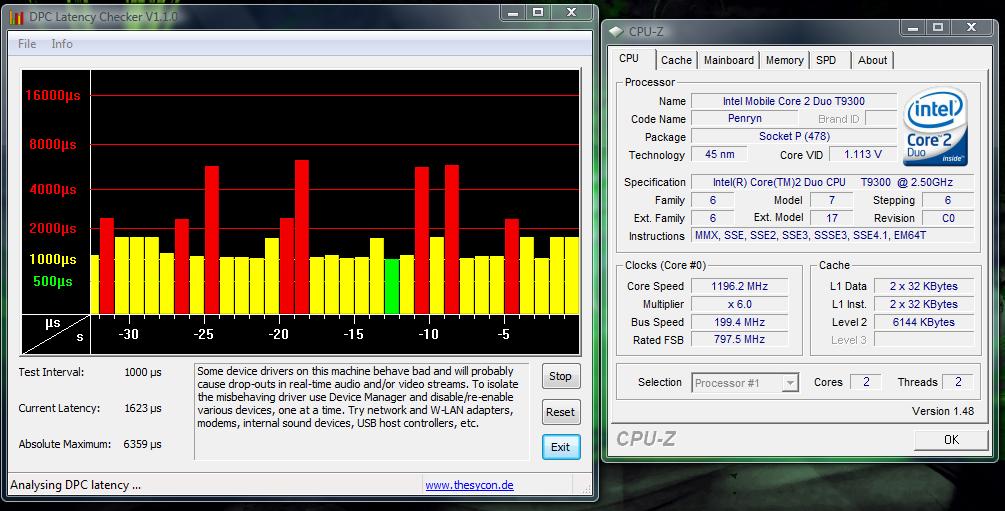Click the green latency bar in the graph
Viewport: 1005px width, 511px height.
pos(392,287)
